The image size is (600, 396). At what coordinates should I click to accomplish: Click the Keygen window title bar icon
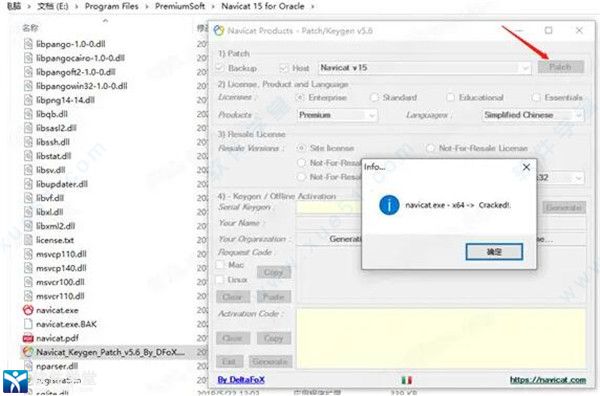(219, 31)
